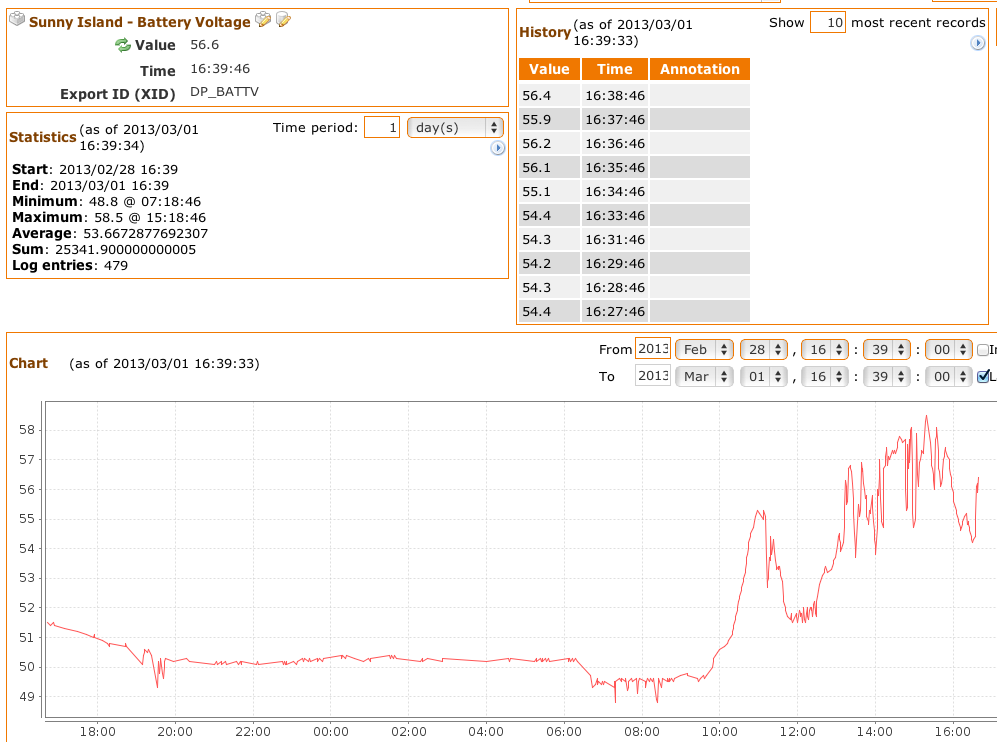Click the Annotation column header in History
The width and height of the screenshot is (997, 742).
[x=700, y=69]
